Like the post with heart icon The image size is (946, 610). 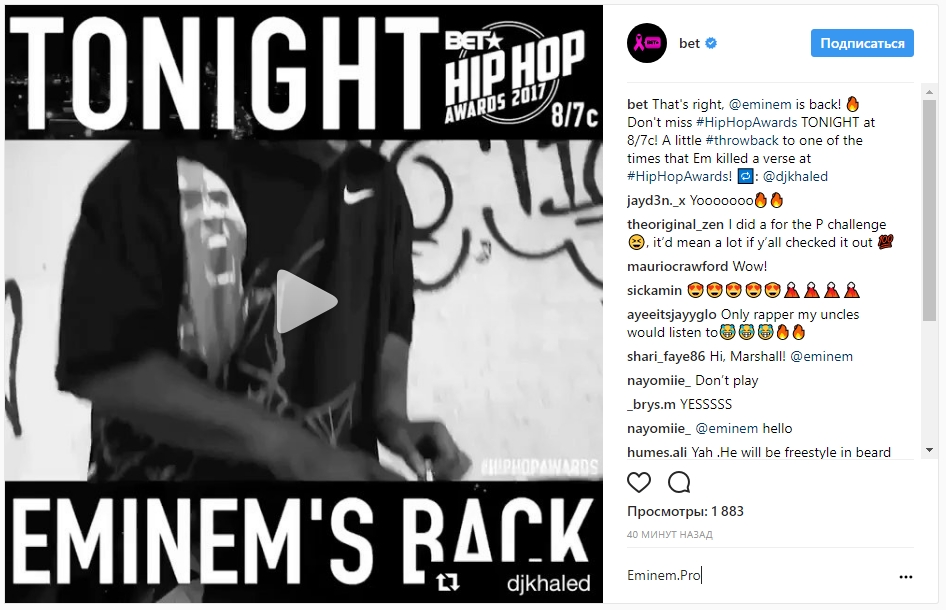point(639,482)
